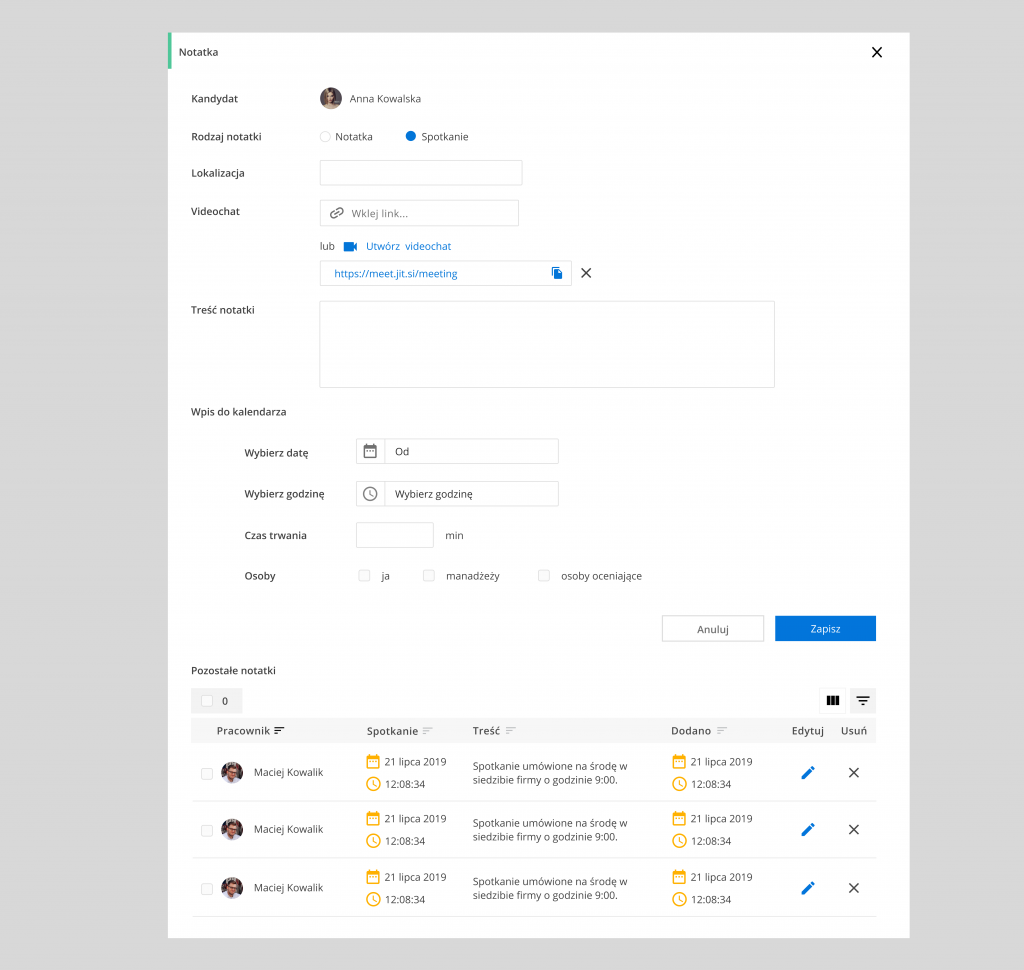Click the Pracownik column header
The image size is (1024, 970).
(x=243, y=731)
